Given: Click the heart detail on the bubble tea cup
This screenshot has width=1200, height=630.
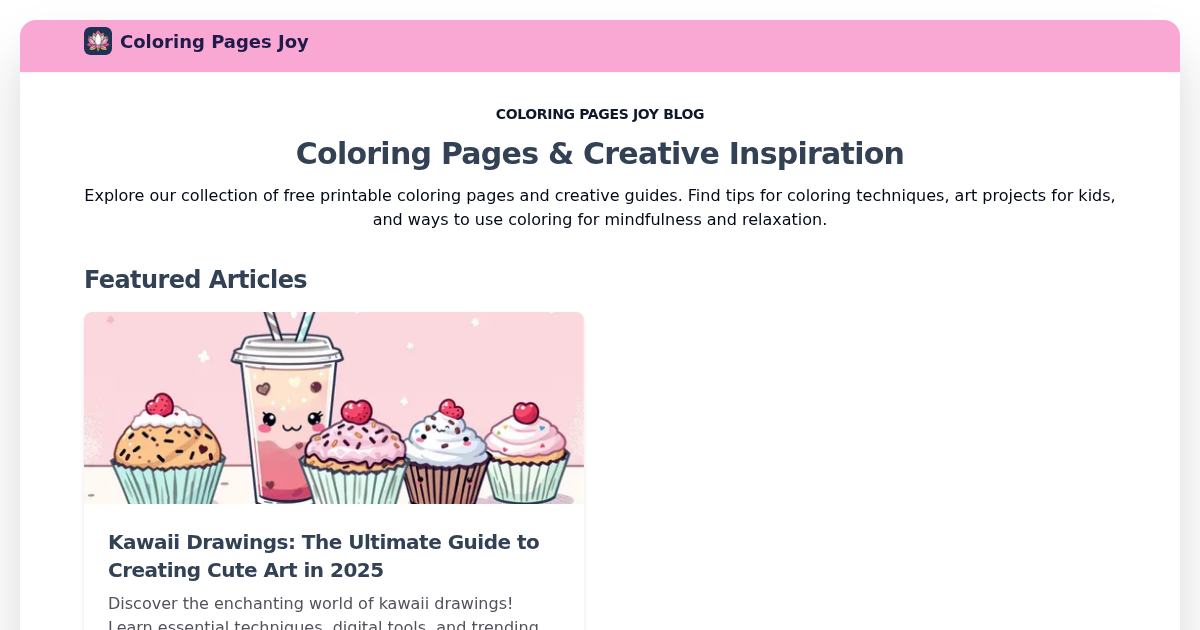Looking at the screenshot, I should click(263, 389).
